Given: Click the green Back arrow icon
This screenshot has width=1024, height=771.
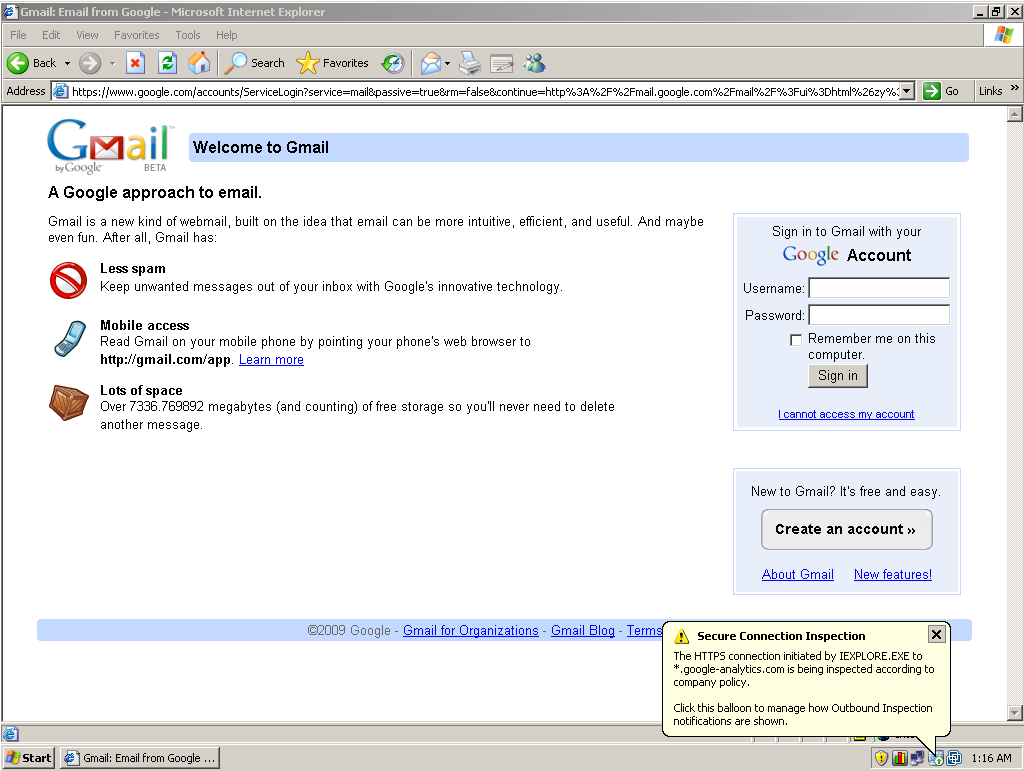Looking at the screenshot, I should tap(18, 63).
